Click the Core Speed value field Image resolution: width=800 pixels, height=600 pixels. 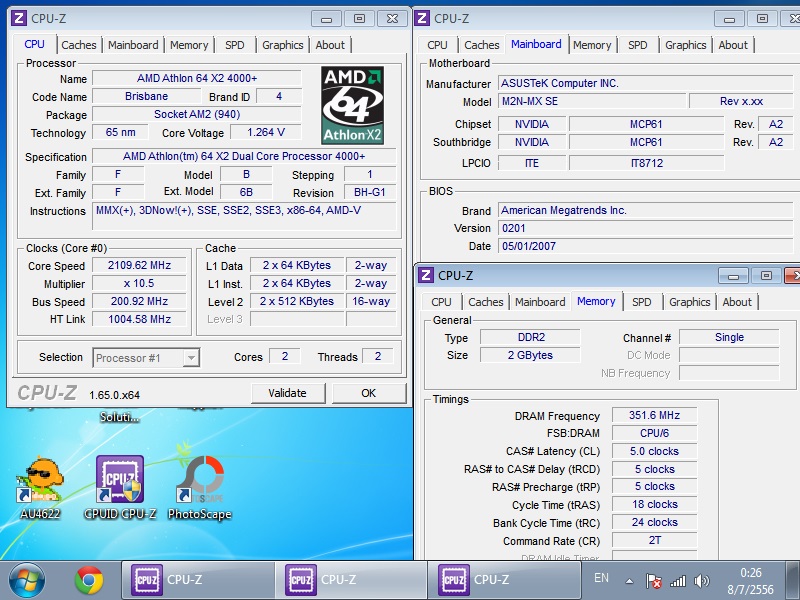(x=138, y=266)
